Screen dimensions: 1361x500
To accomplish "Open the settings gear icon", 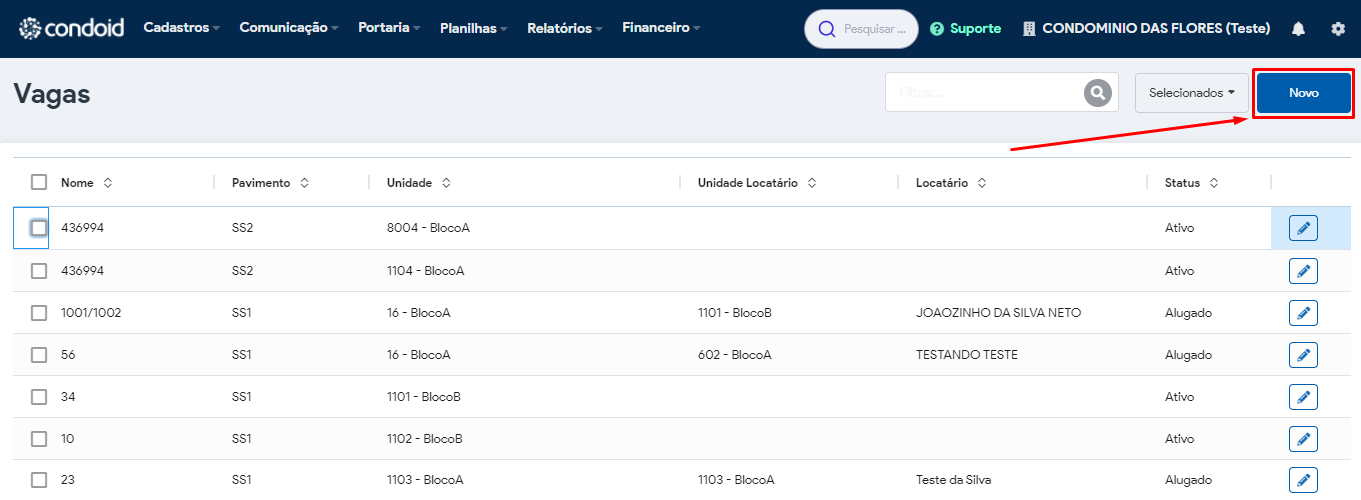I will click(x=1338, y=29).
